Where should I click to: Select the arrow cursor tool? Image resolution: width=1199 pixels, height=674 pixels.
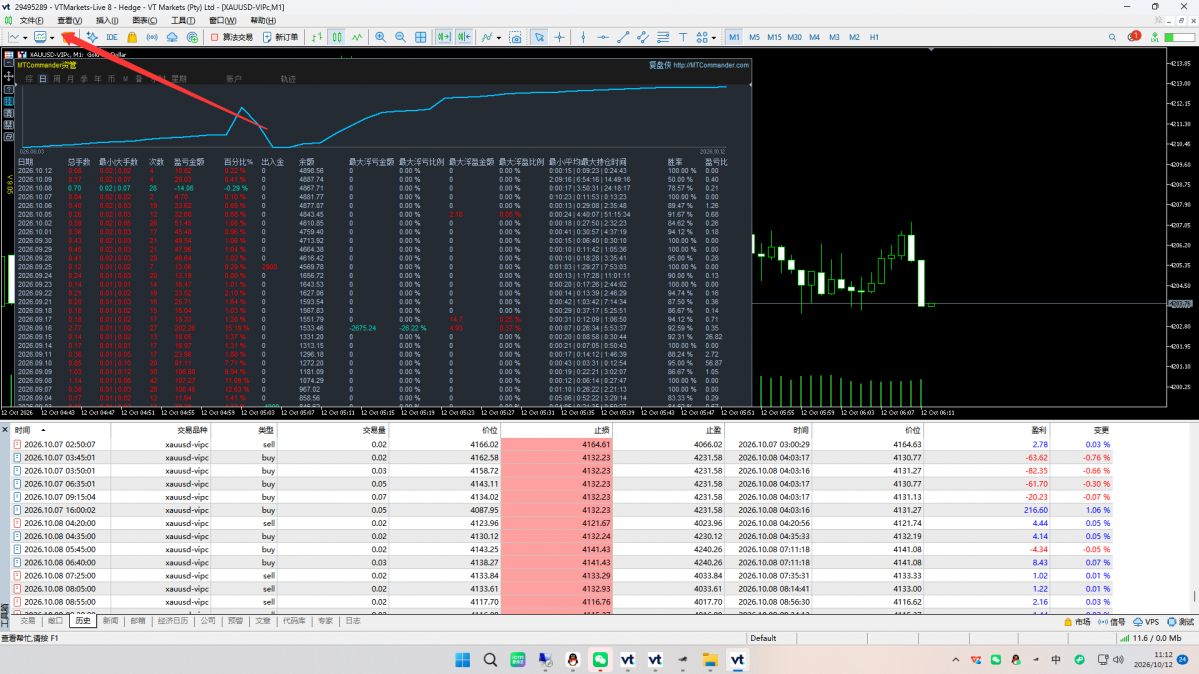coord(539,37)
